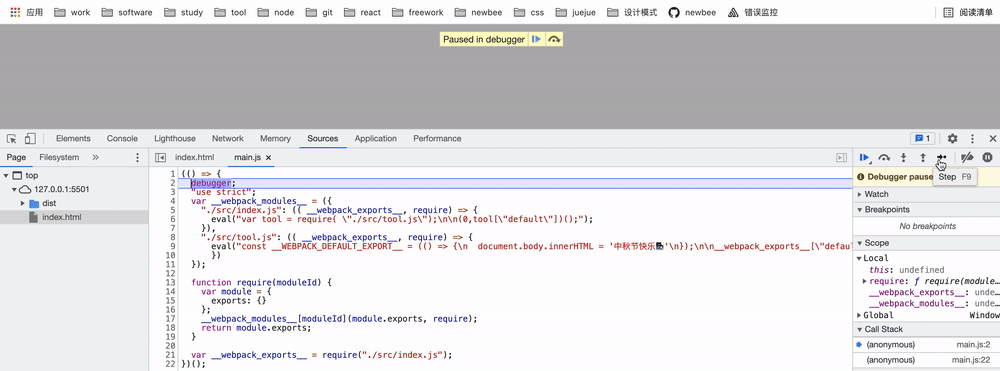Close the DevTools panel
The height and width of the screenshot is (371, 1000).
tap(992, 138)
